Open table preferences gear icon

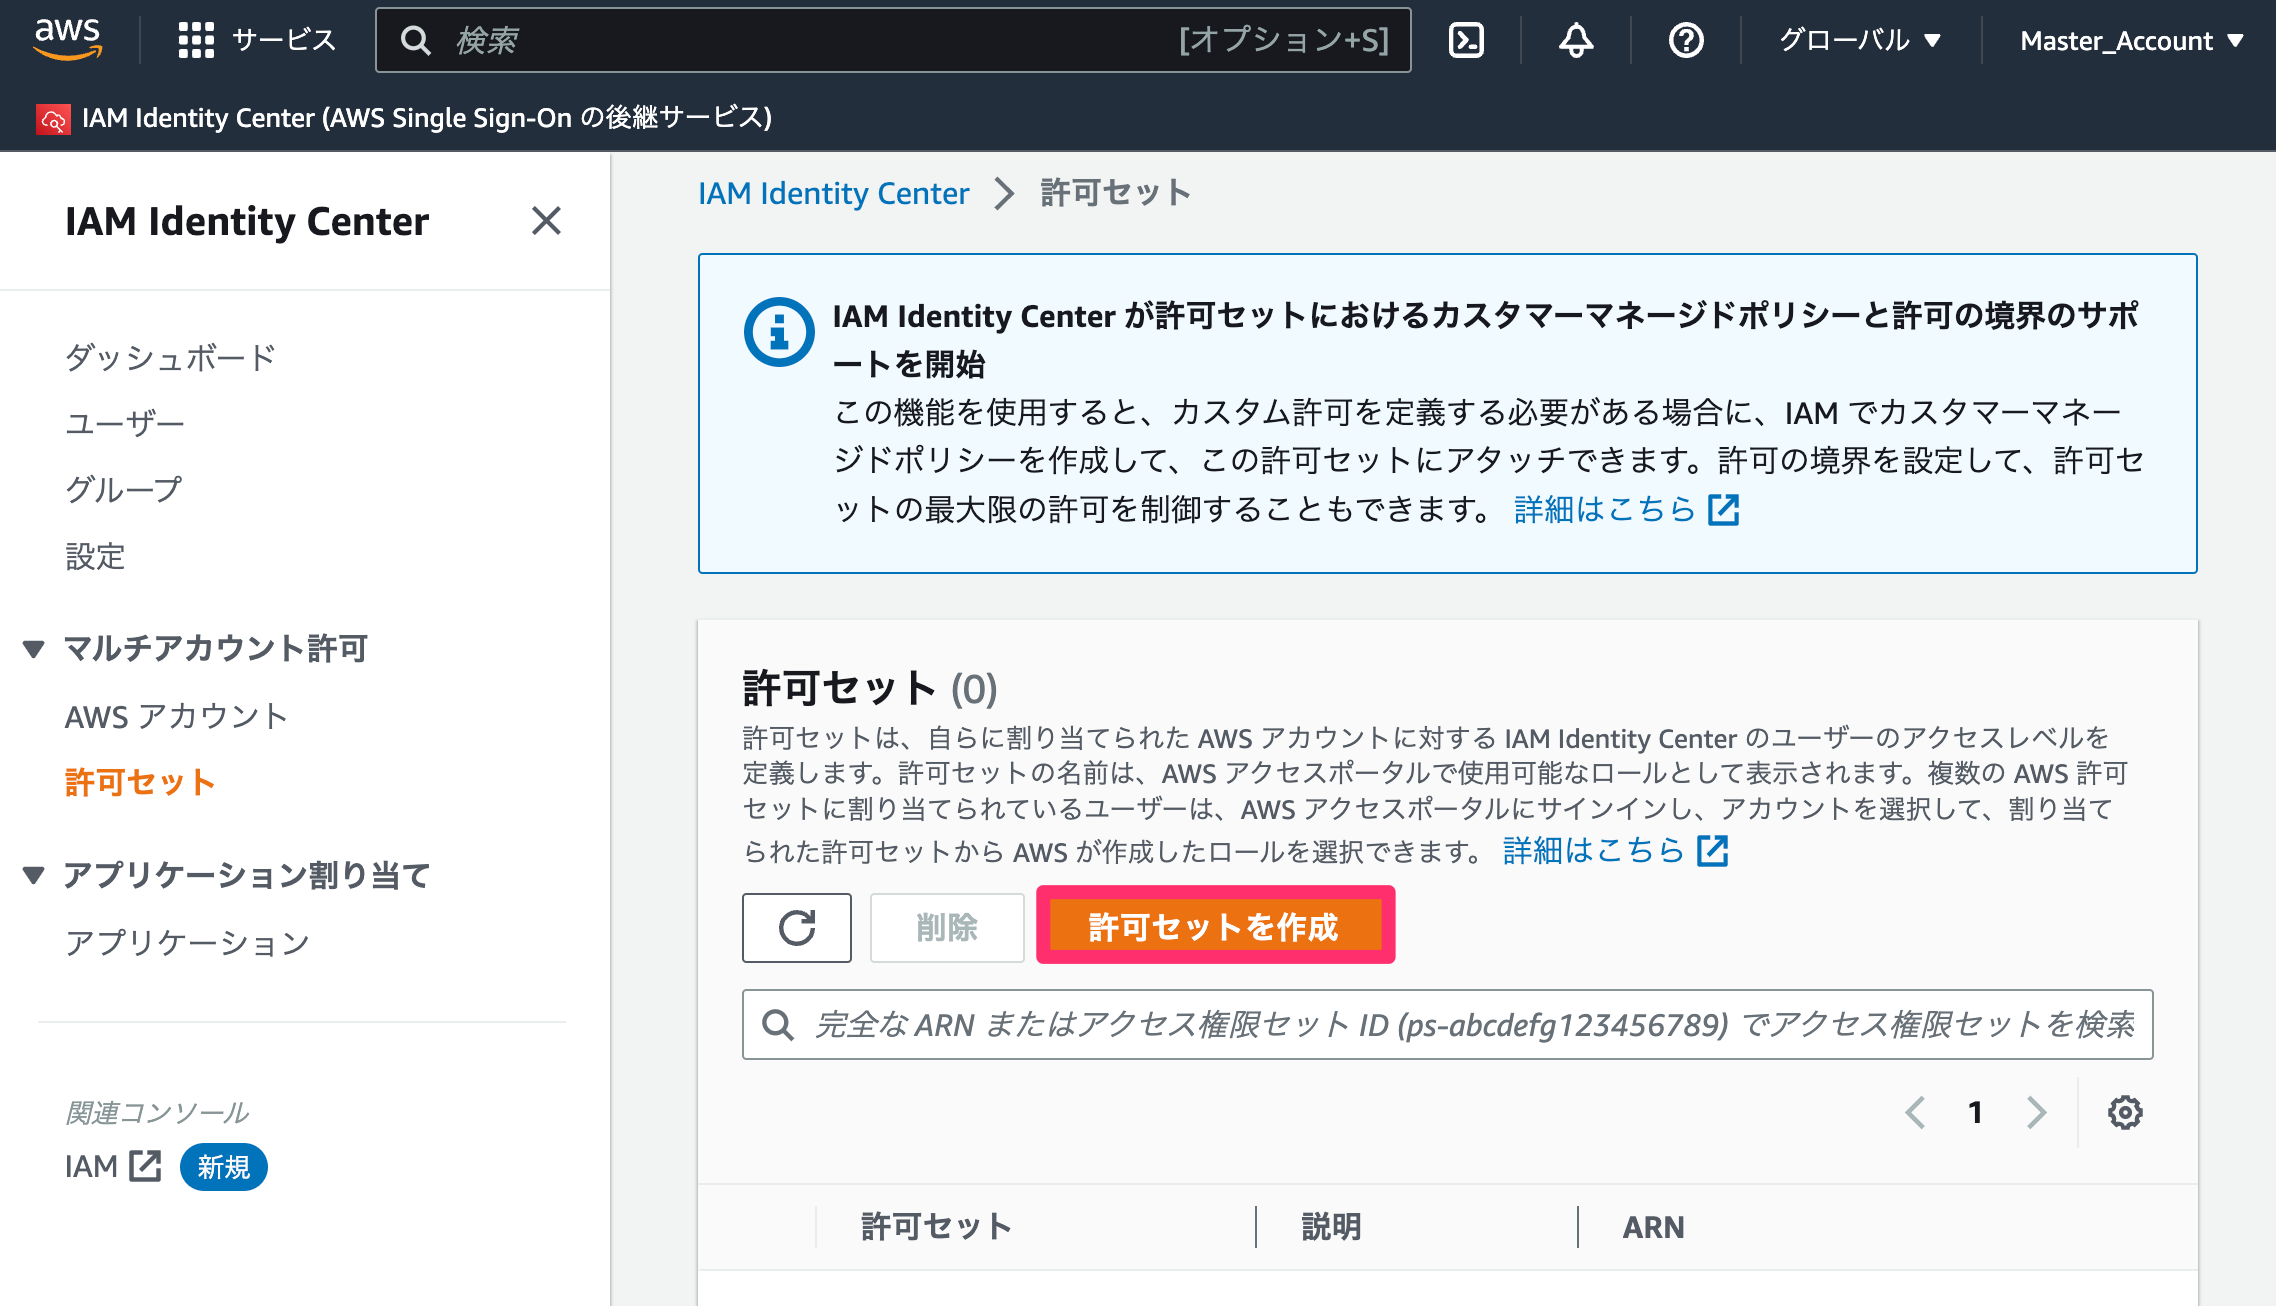(x=2125, y=1112)
